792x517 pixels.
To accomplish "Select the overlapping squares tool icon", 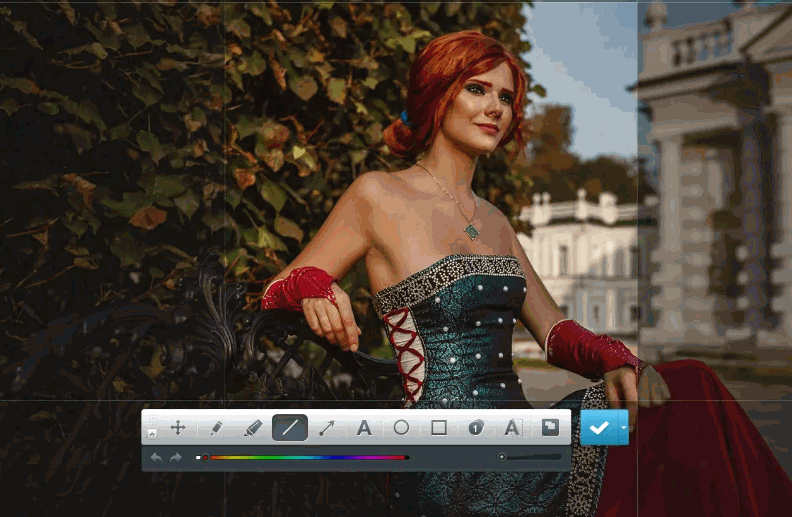I will [x=550, y=427].
